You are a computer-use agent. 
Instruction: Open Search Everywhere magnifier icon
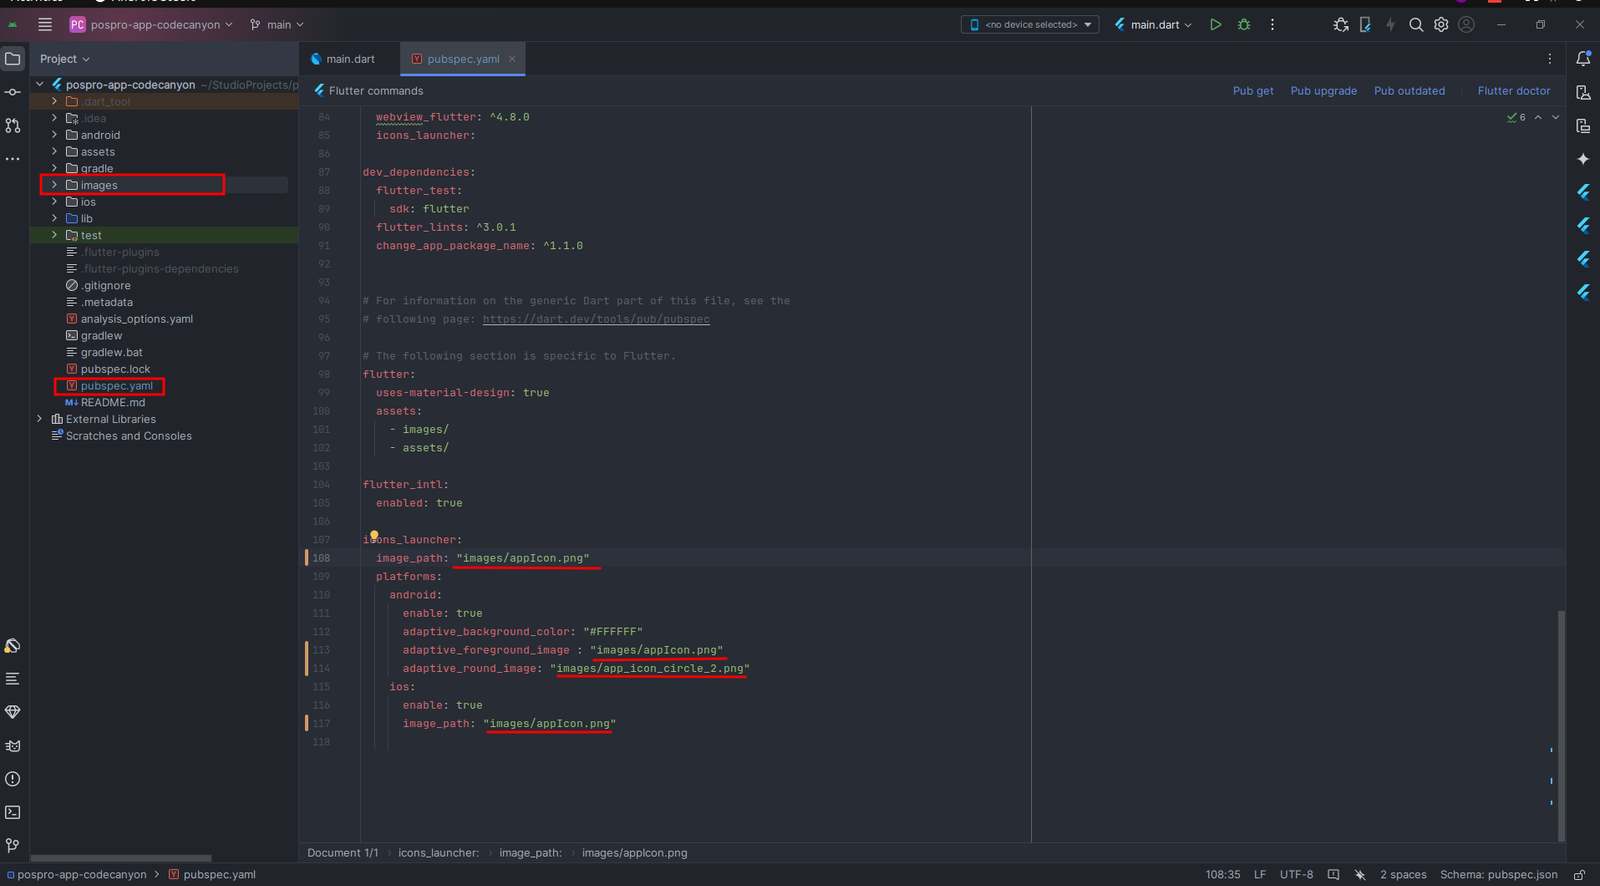(x=1416, y=25)
